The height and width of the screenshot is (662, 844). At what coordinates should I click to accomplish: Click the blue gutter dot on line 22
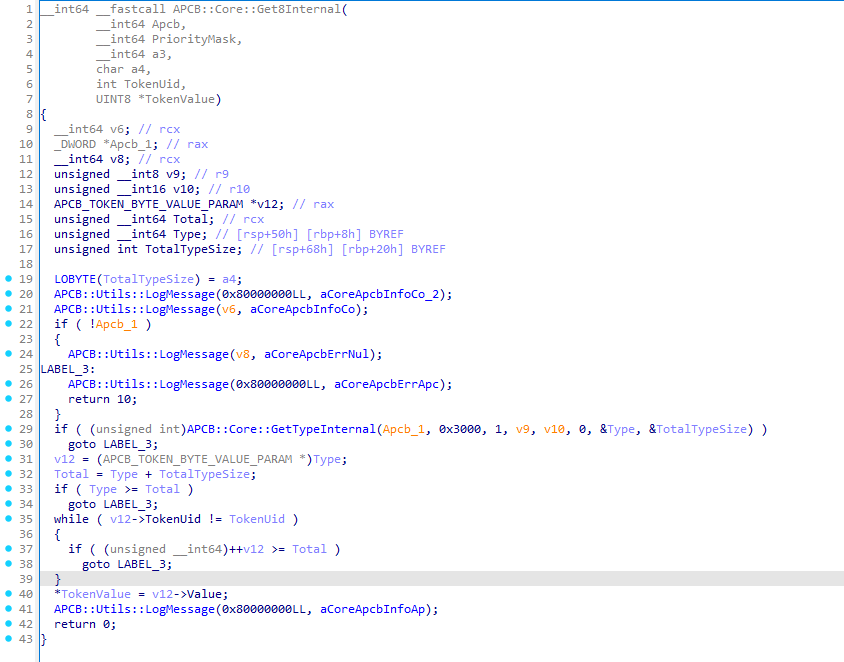9,324
